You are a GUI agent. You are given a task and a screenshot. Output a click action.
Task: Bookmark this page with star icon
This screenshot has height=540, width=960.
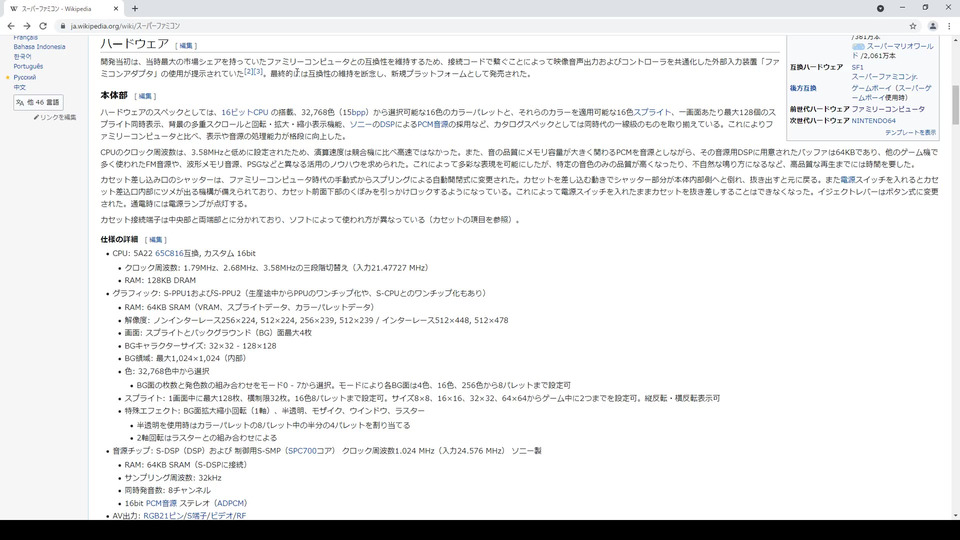point(913,26)
